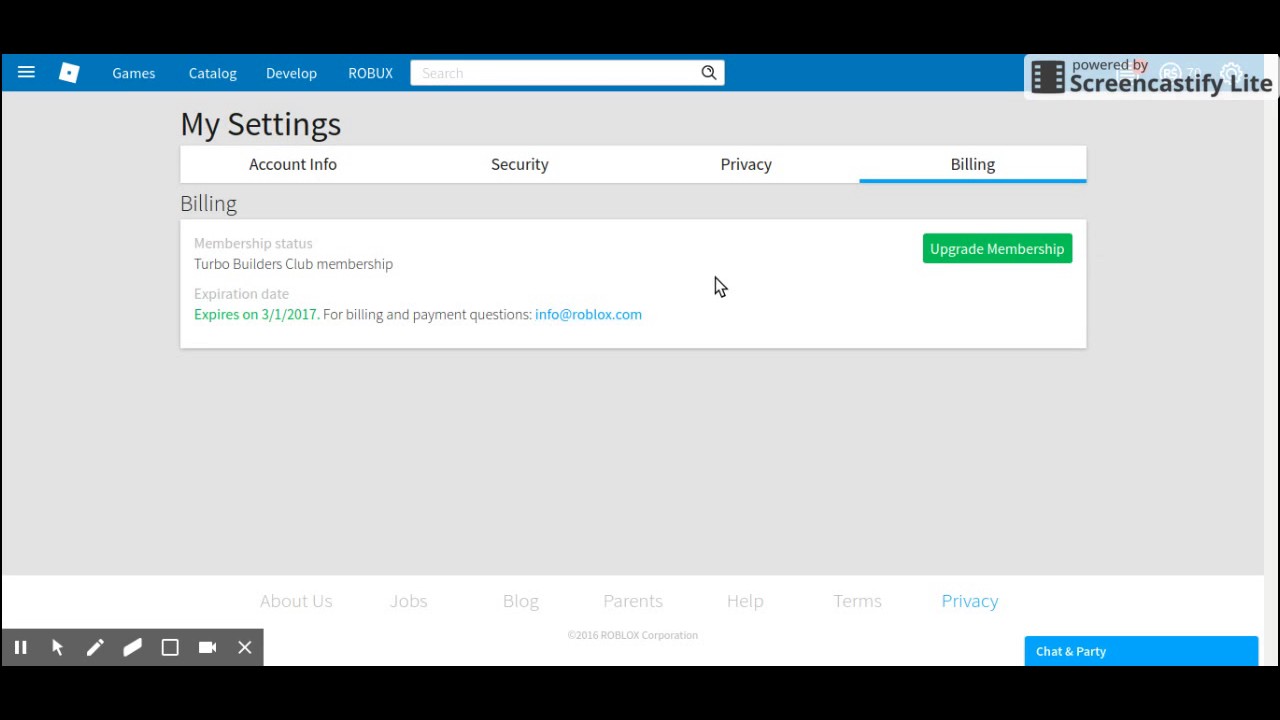The image size is (1280, 720).
Task: Click the search magnifier icon
Action: coord(708,72)
